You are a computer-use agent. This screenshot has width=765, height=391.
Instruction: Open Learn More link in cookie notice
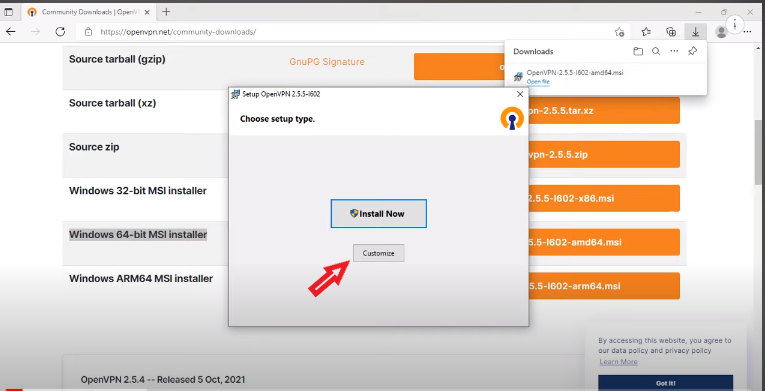coord(618,362)
